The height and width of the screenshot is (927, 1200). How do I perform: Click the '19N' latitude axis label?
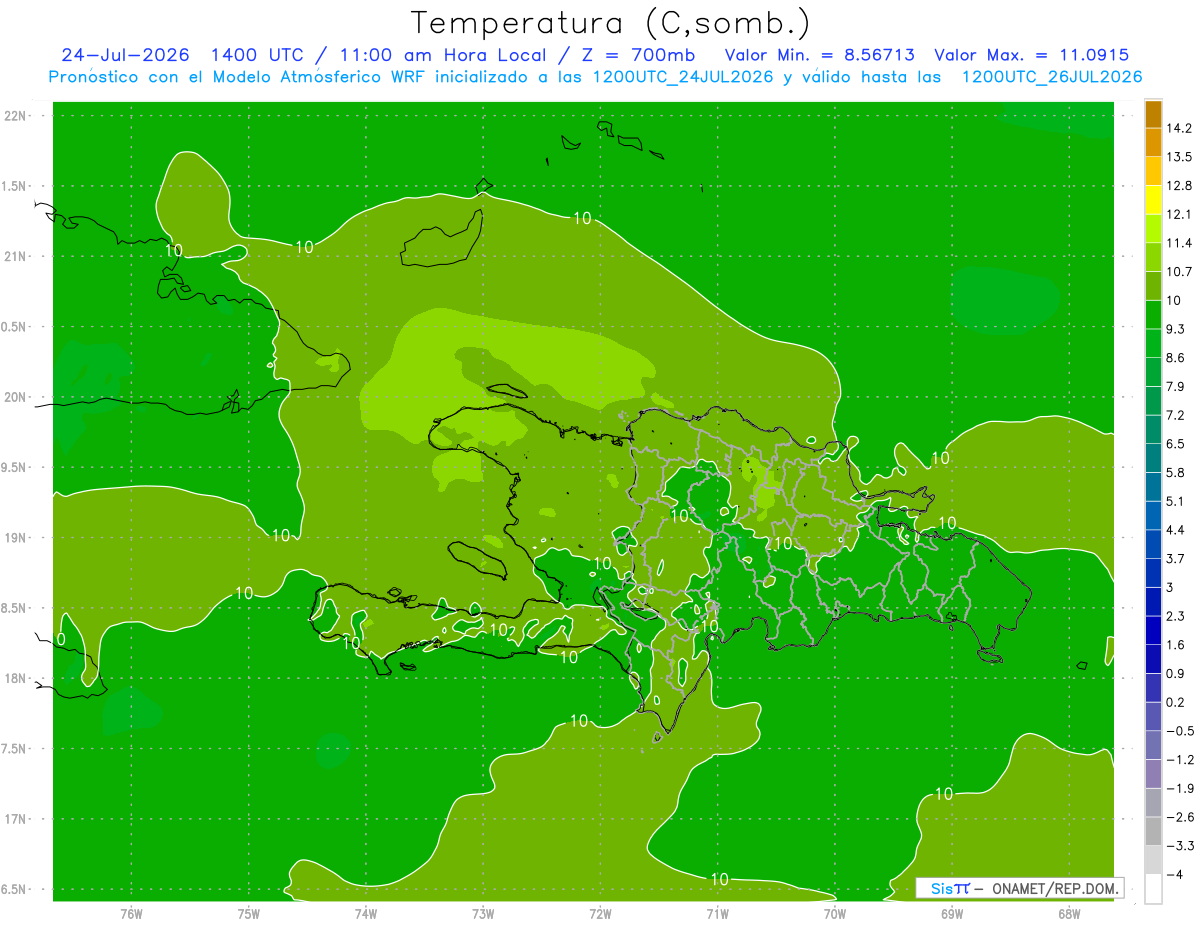click(x=15, y=538)
